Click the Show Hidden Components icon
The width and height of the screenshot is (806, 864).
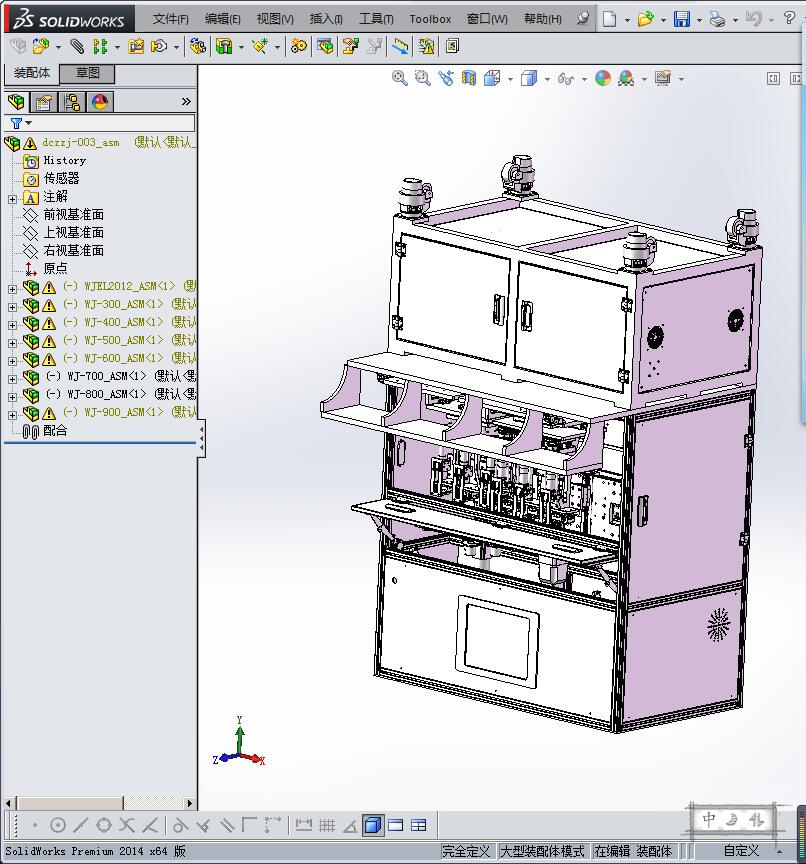[x=197, y=46]
